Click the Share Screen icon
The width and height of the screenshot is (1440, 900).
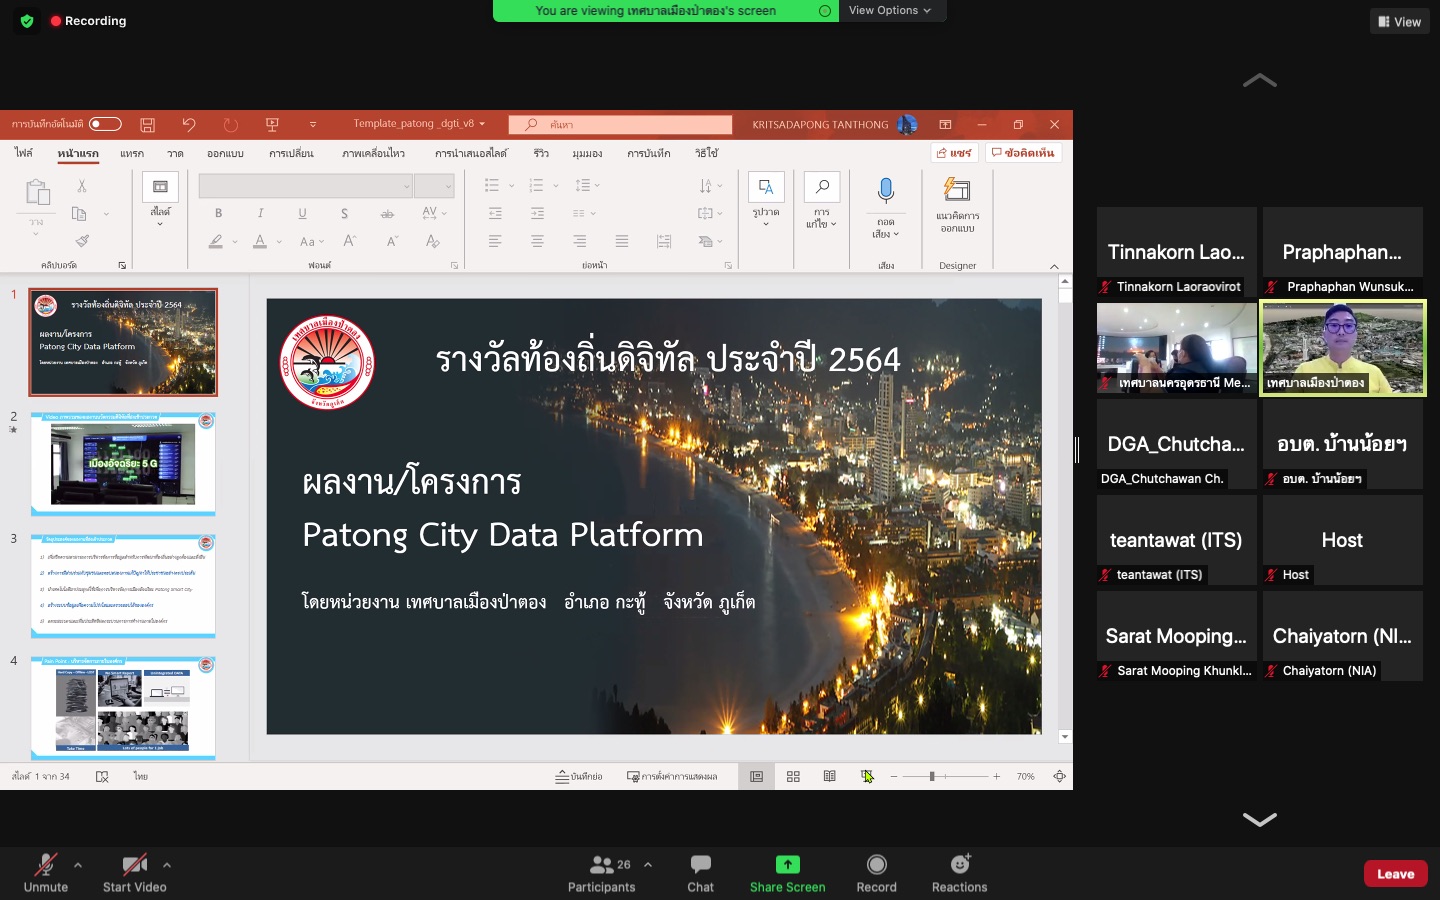(787, 865)
